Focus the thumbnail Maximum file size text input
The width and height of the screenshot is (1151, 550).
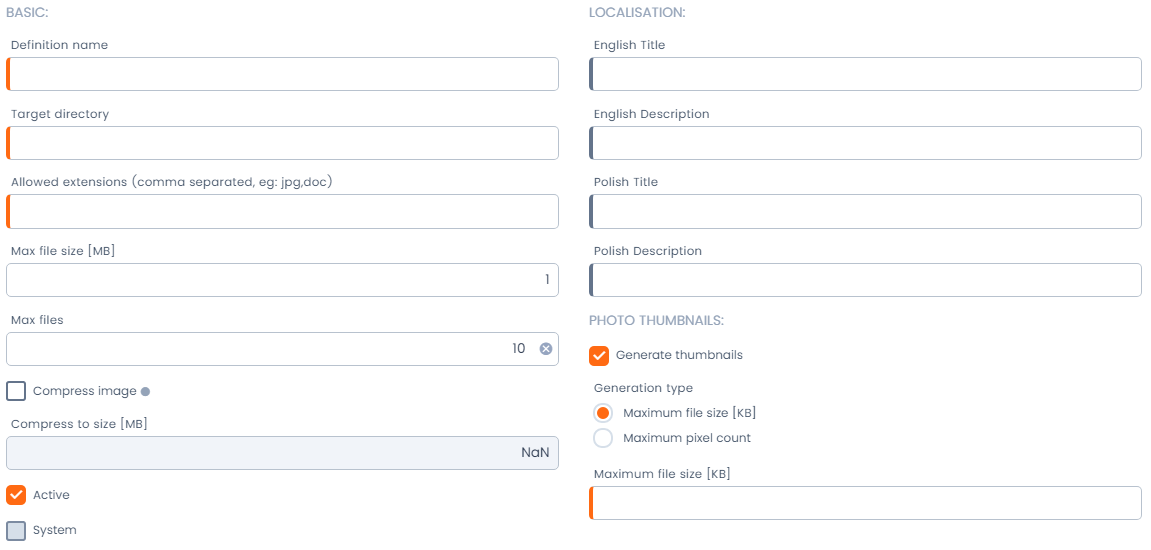click(866, 503)
